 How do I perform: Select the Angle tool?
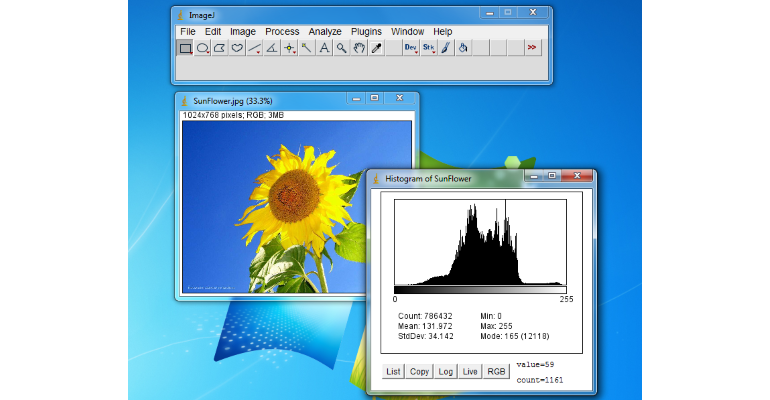(x=272, y=48)
